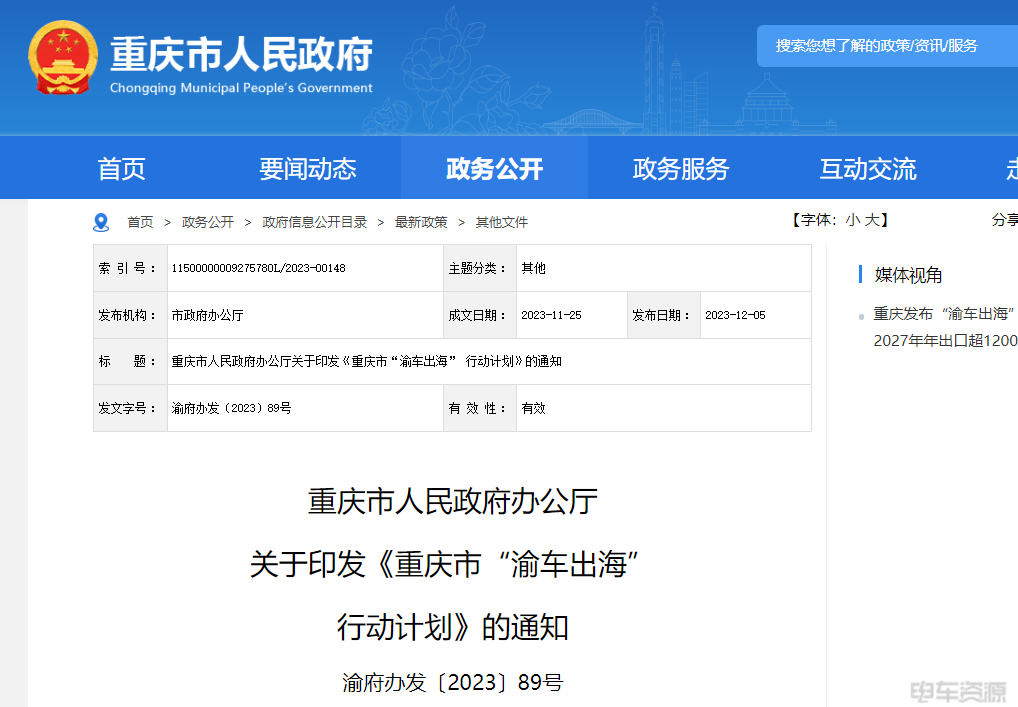Viewport: 1018px width, 707px height.
Task: Click the Chongqing Municipal People's Government subtitle
Action: point(242,88)
